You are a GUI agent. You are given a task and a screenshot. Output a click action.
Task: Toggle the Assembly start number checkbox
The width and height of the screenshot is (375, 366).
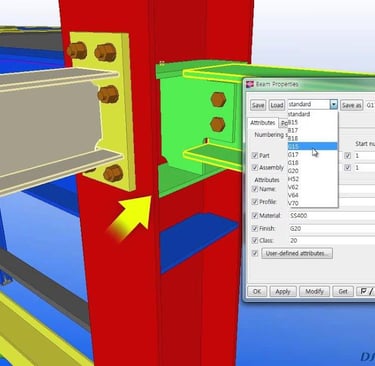coord(347,167)
